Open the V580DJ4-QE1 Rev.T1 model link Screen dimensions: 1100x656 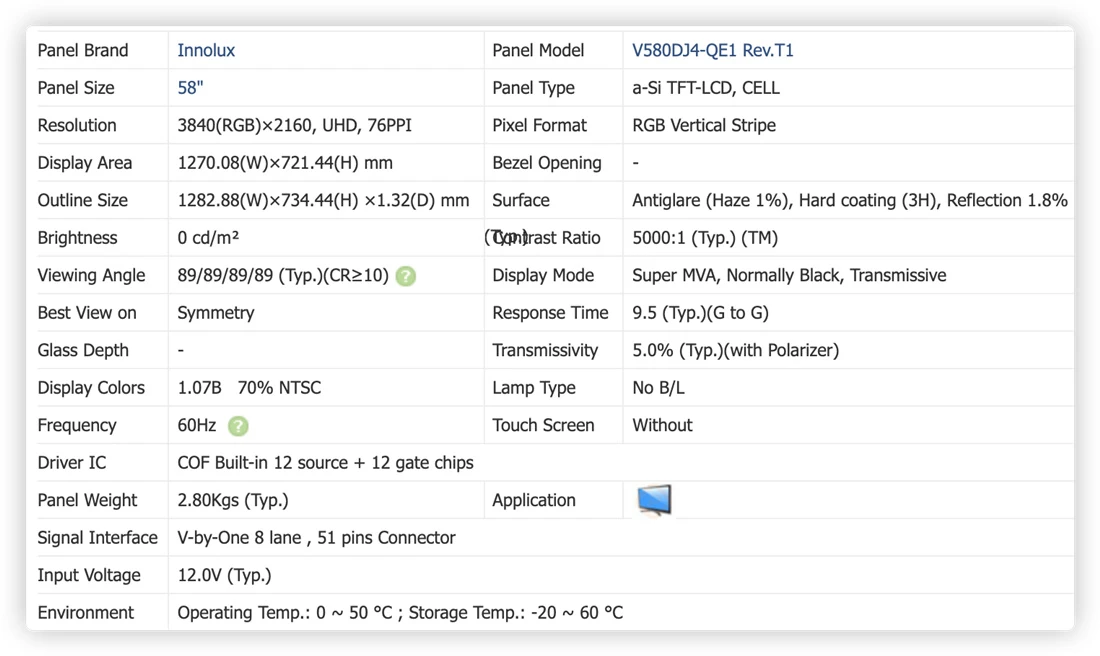point(712,51)
